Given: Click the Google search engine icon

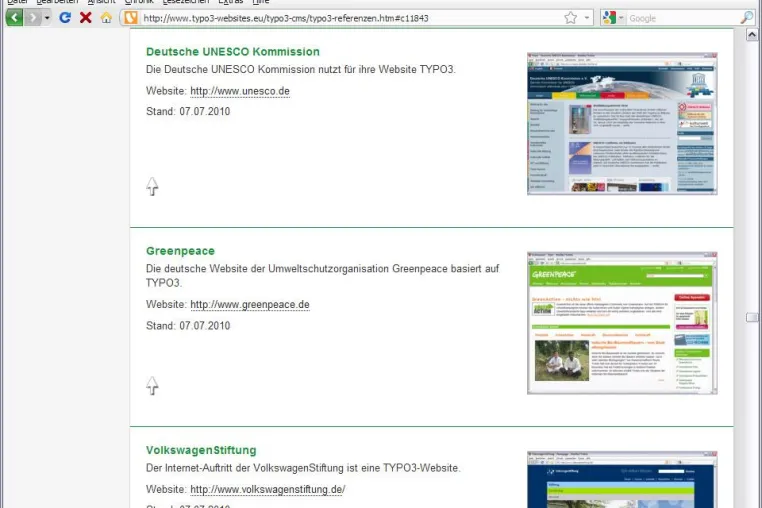Looking at the screenshot, I should [x=608, y=18].
